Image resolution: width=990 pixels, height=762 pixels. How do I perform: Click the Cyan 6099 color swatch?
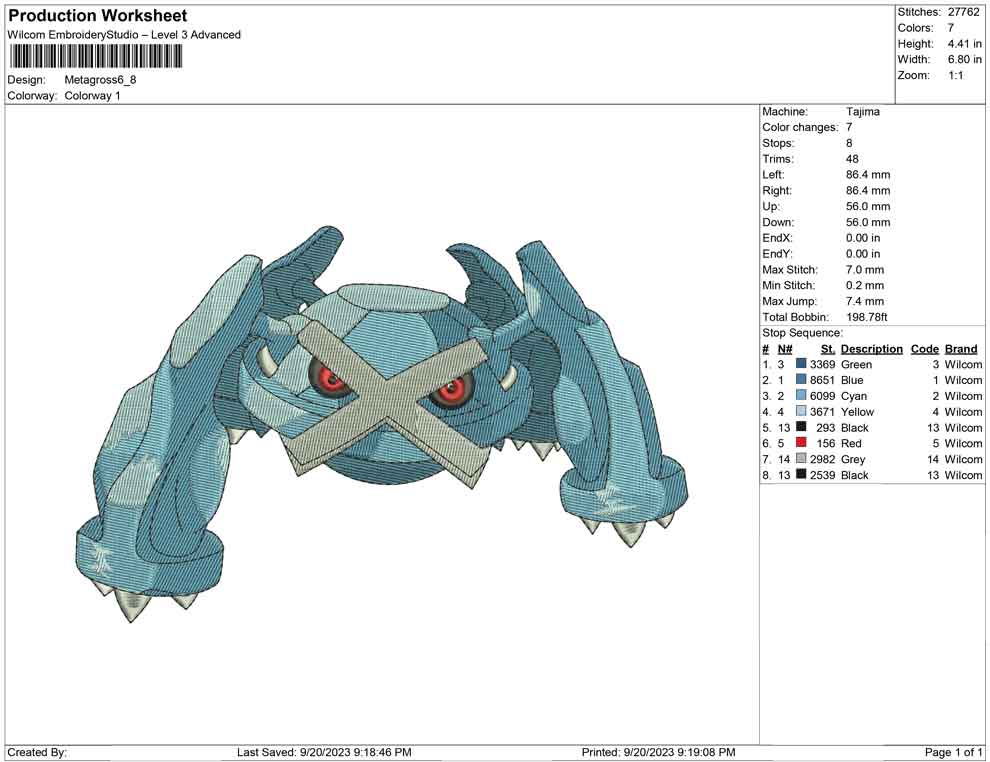pos(801,395)
